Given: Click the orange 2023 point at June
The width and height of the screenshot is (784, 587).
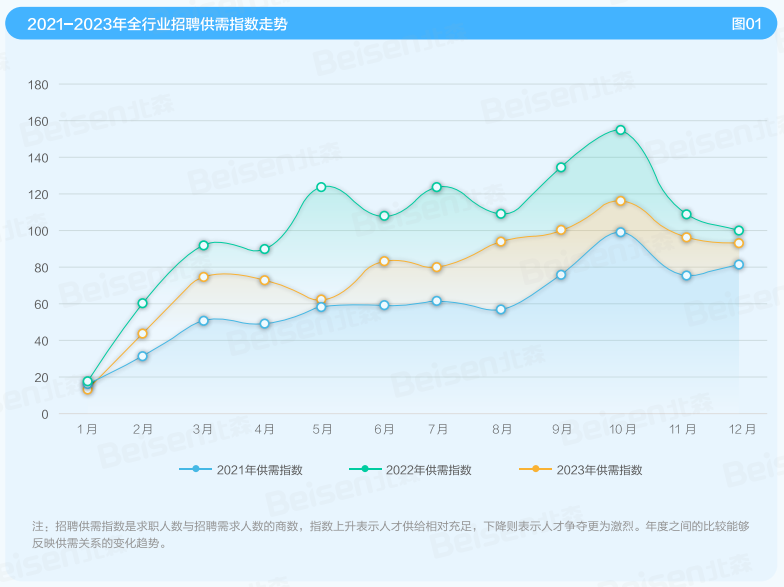Looking at the screenshot, I should [x=384, y=261].
